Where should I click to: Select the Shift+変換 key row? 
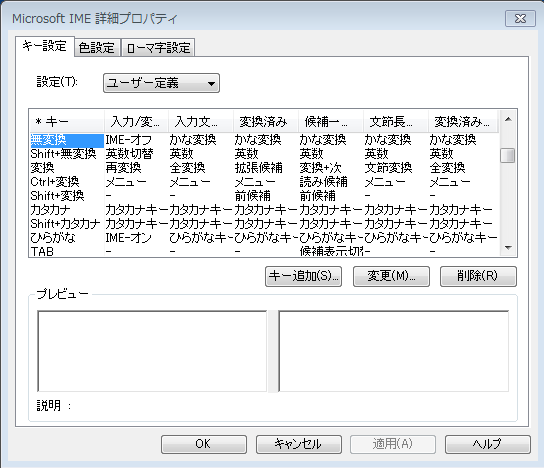264,196
